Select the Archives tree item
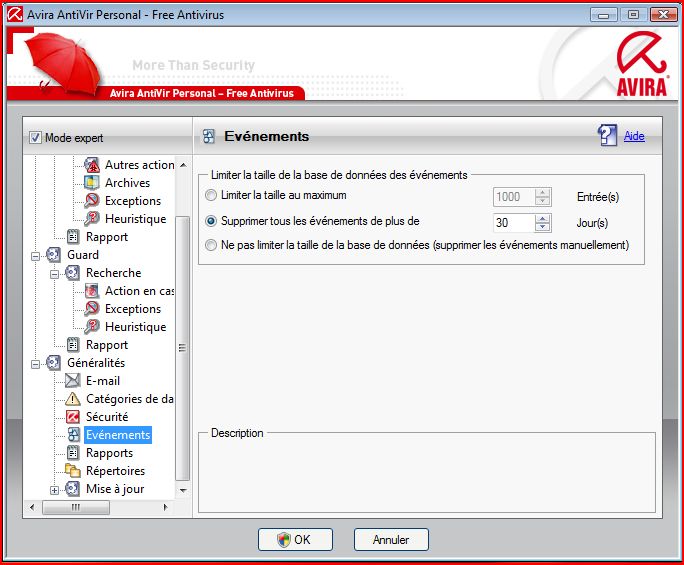 [x=127, y=183]
